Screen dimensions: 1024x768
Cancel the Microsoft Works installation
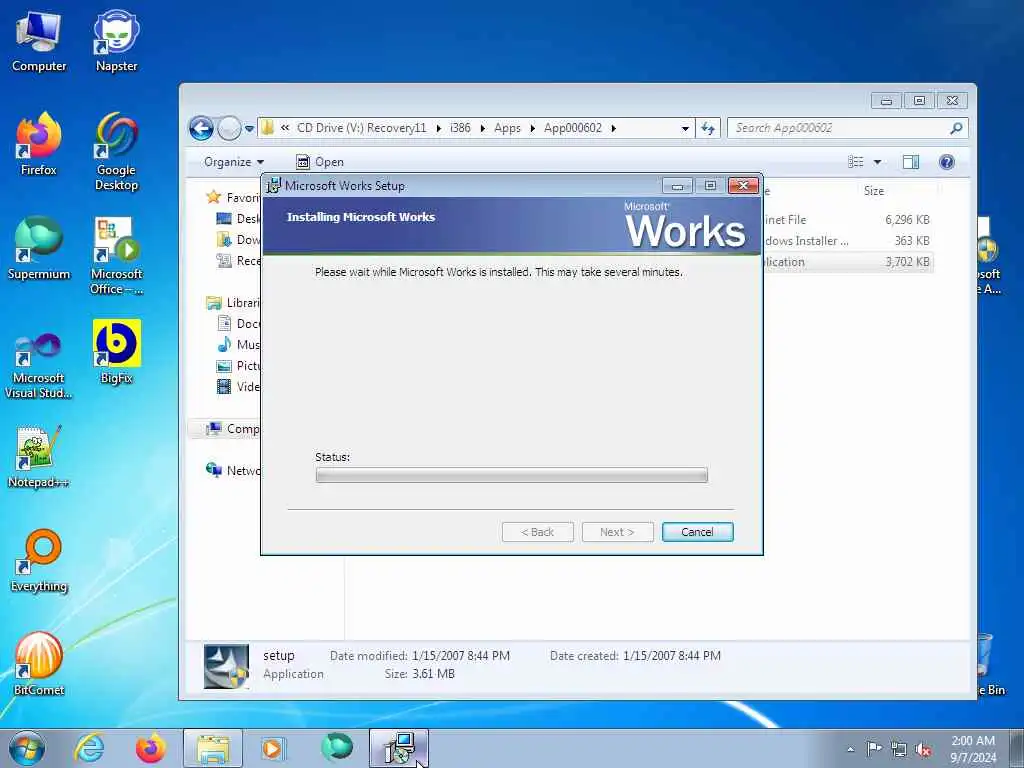pos(697,532)
